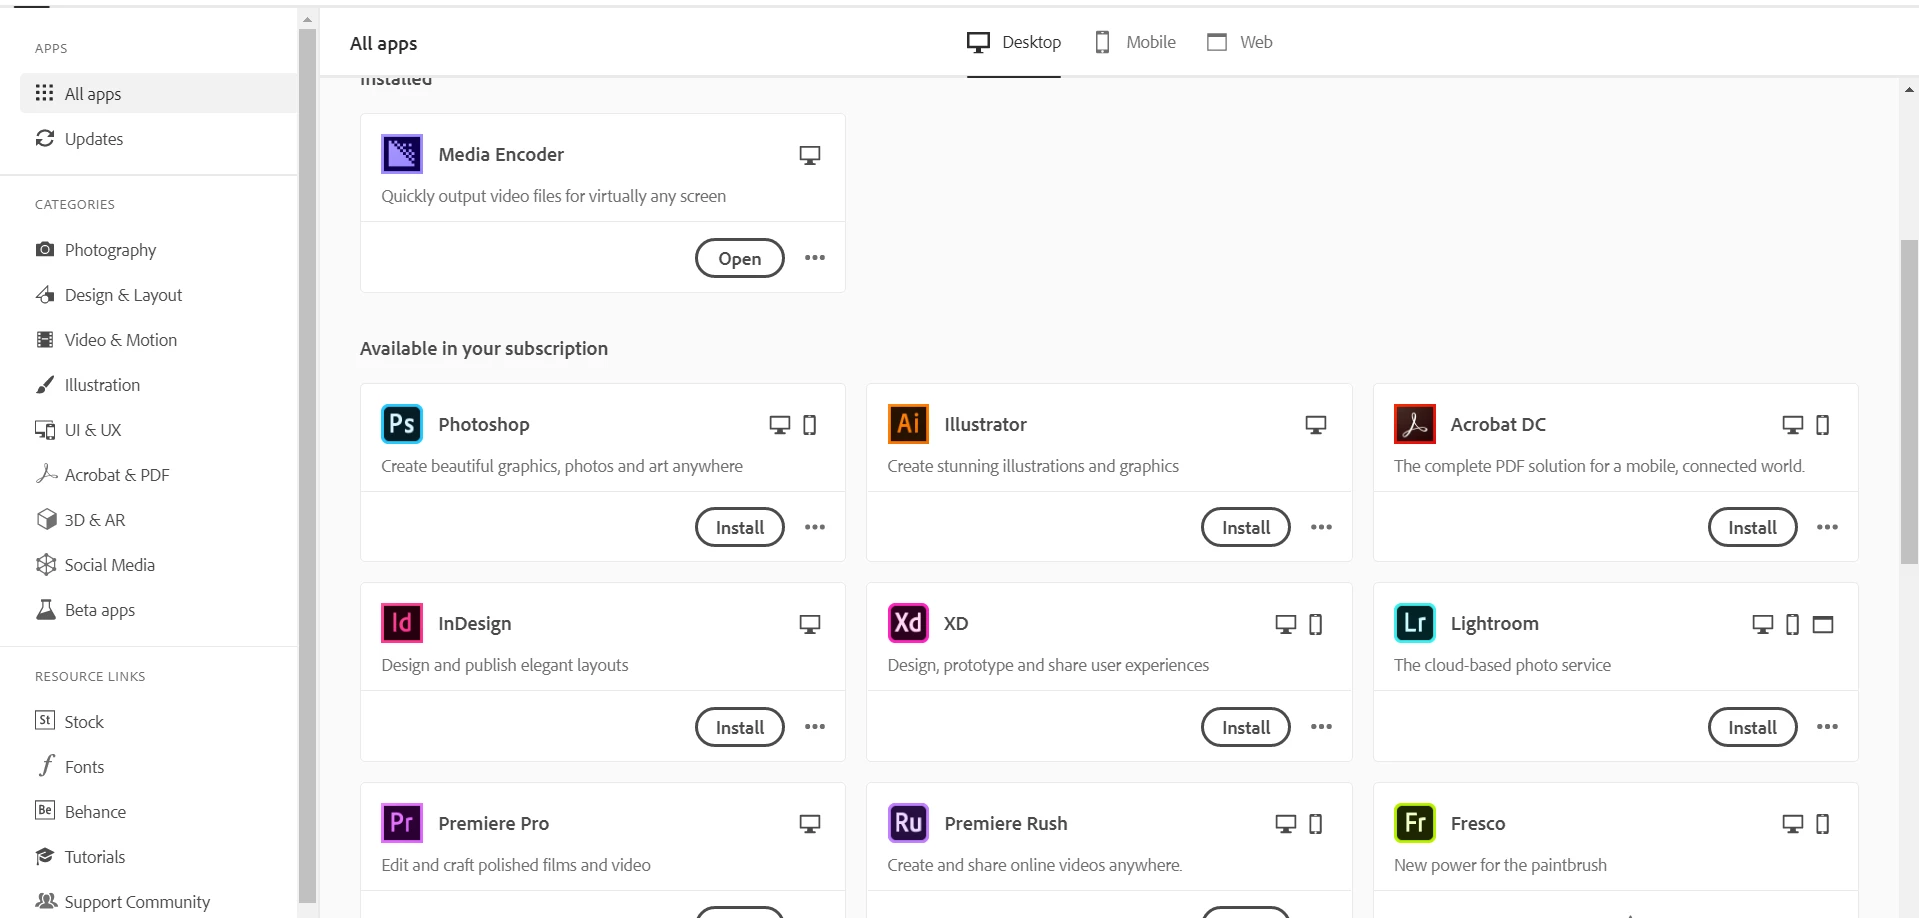
Task: Click the 3D & AR cube icon
Action: (46, 519)
